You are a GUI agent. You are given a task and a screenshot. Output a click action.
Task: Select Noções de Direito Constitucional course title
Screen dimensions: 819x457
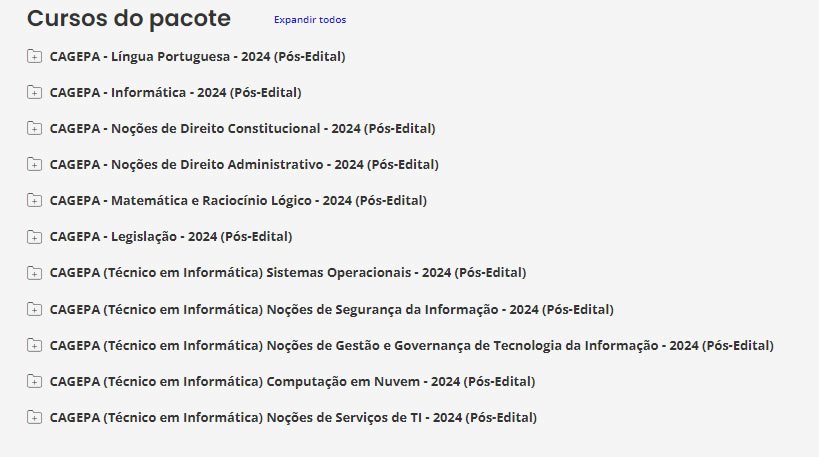click(x=242, y=128)
